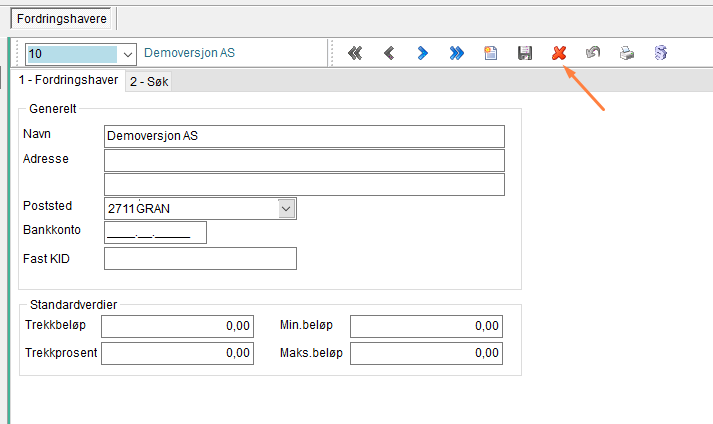Click the Trekkprosent label
713x424 pixels.
coord(61,353)
